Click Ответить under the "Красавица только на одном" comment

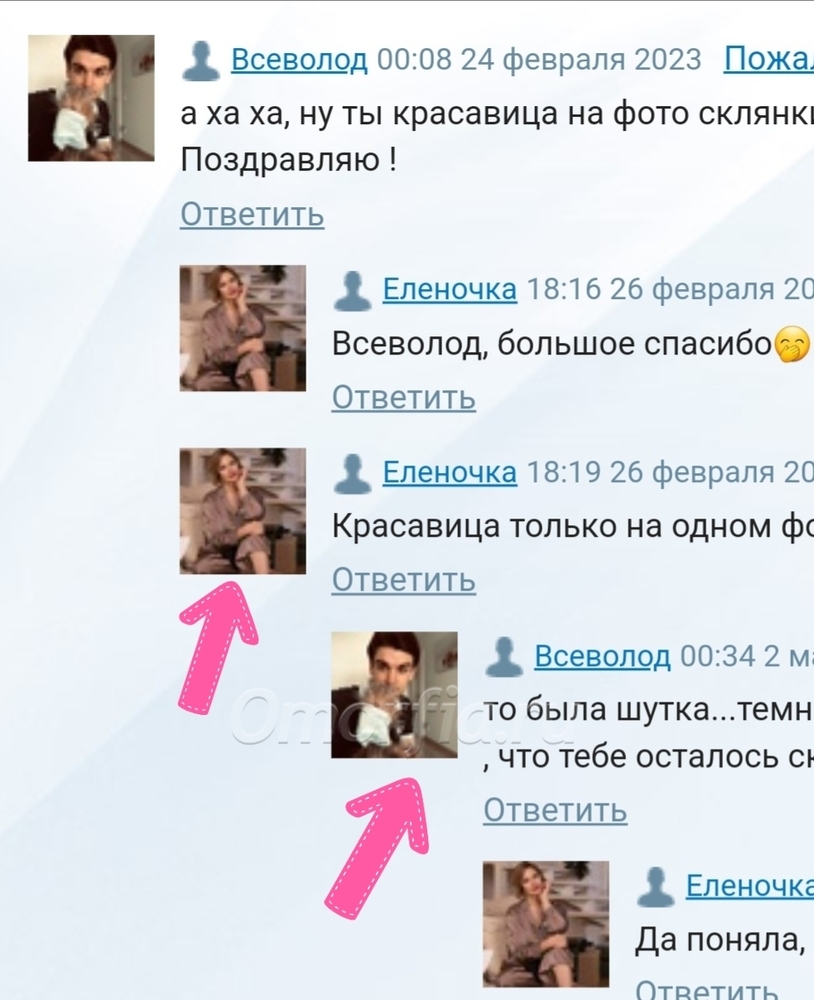pyautogui.click(x=404, y=580)
